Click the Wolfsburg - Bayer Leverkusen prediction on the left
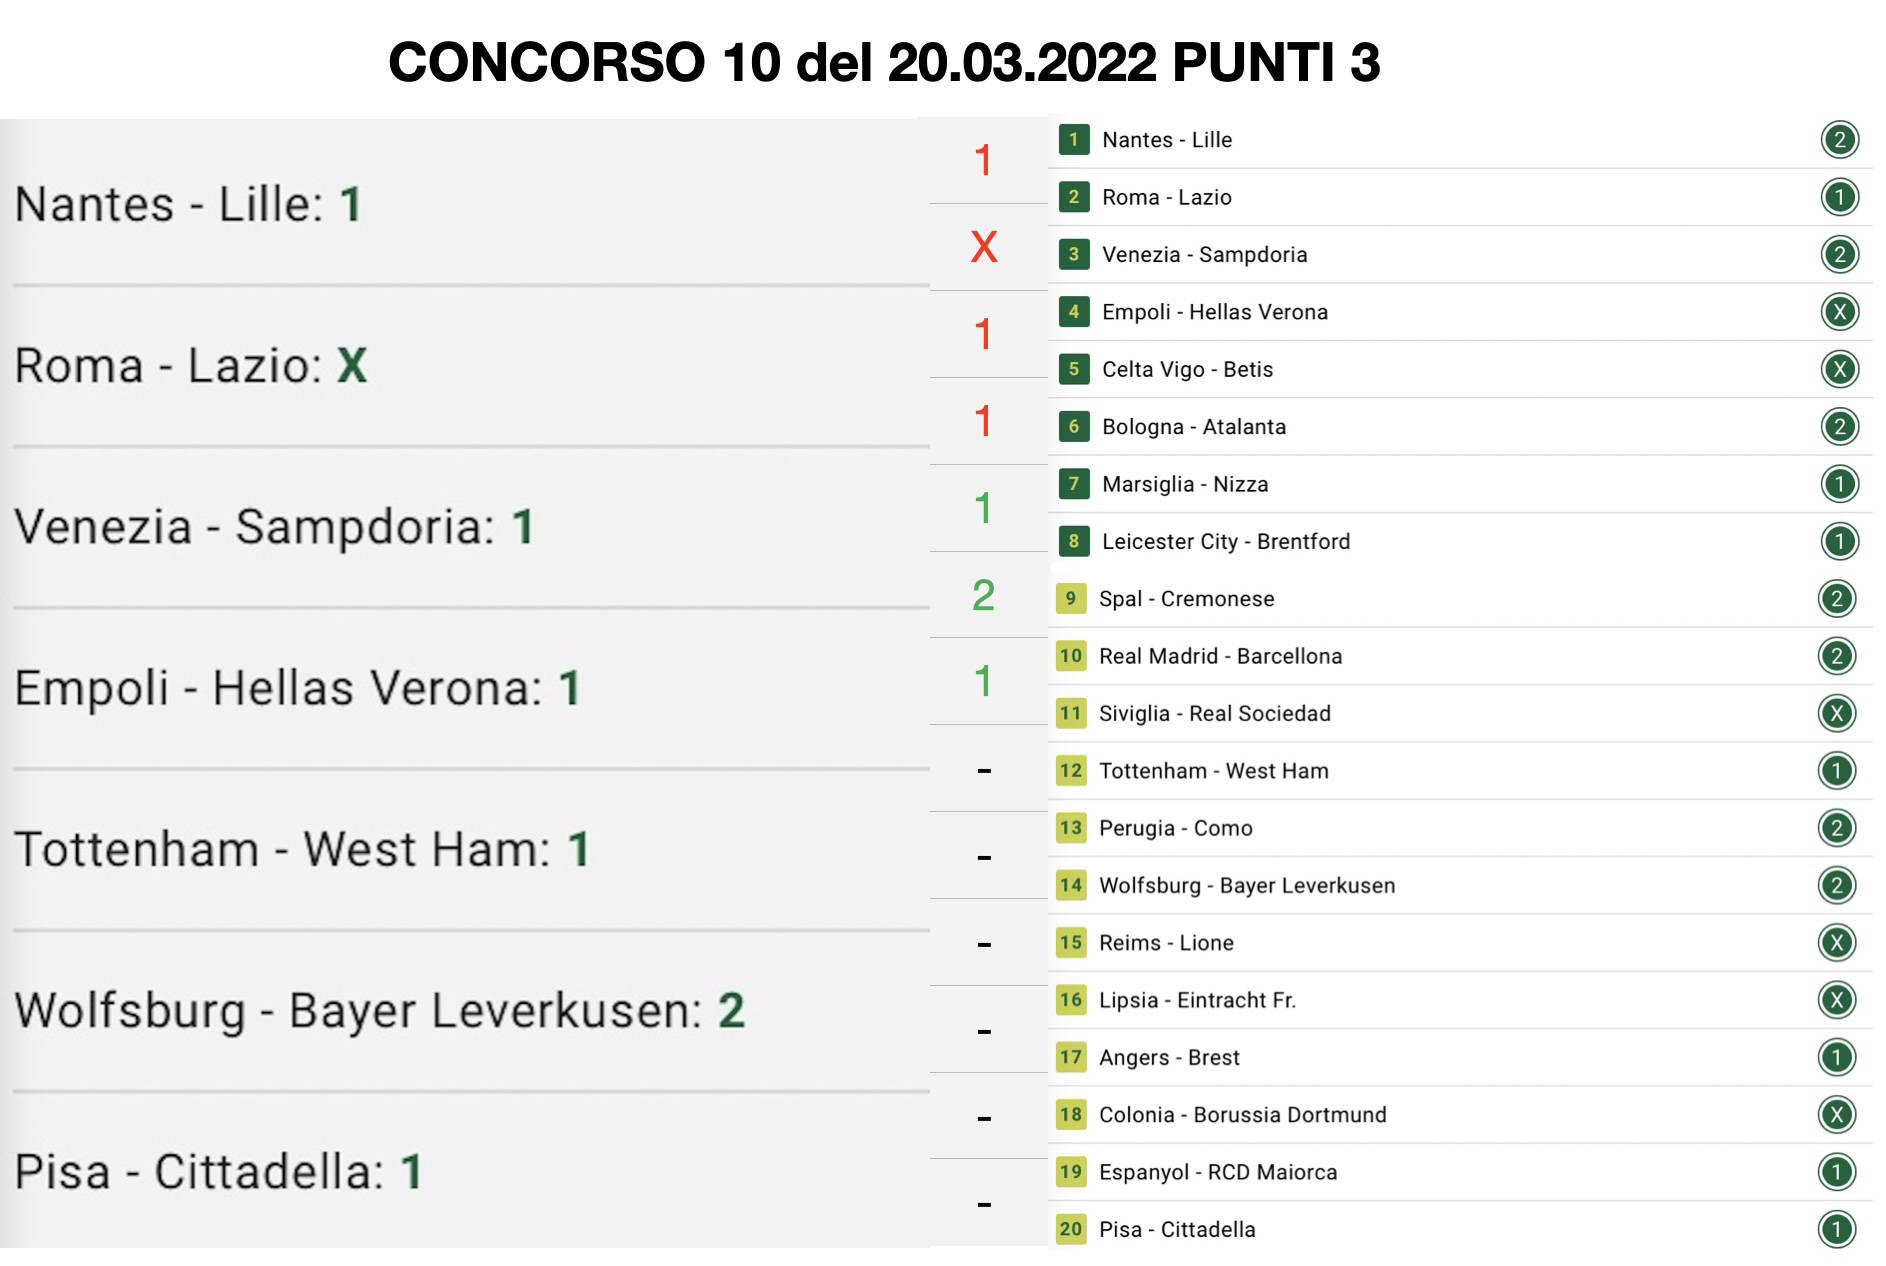The image size is (1886, 1266). [379, 1010]
